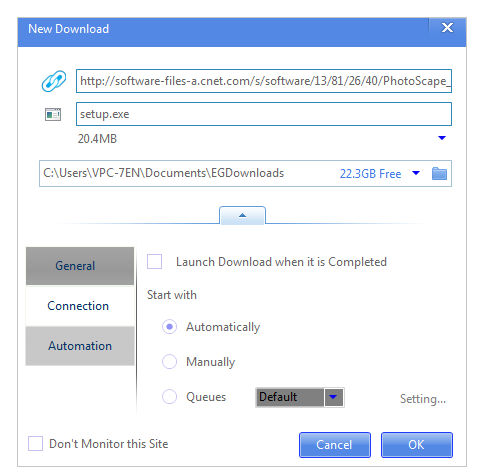Viewport: 484px width, 473px height.
Task: Confirm download with OK button
Action: (x=417, y=445)
